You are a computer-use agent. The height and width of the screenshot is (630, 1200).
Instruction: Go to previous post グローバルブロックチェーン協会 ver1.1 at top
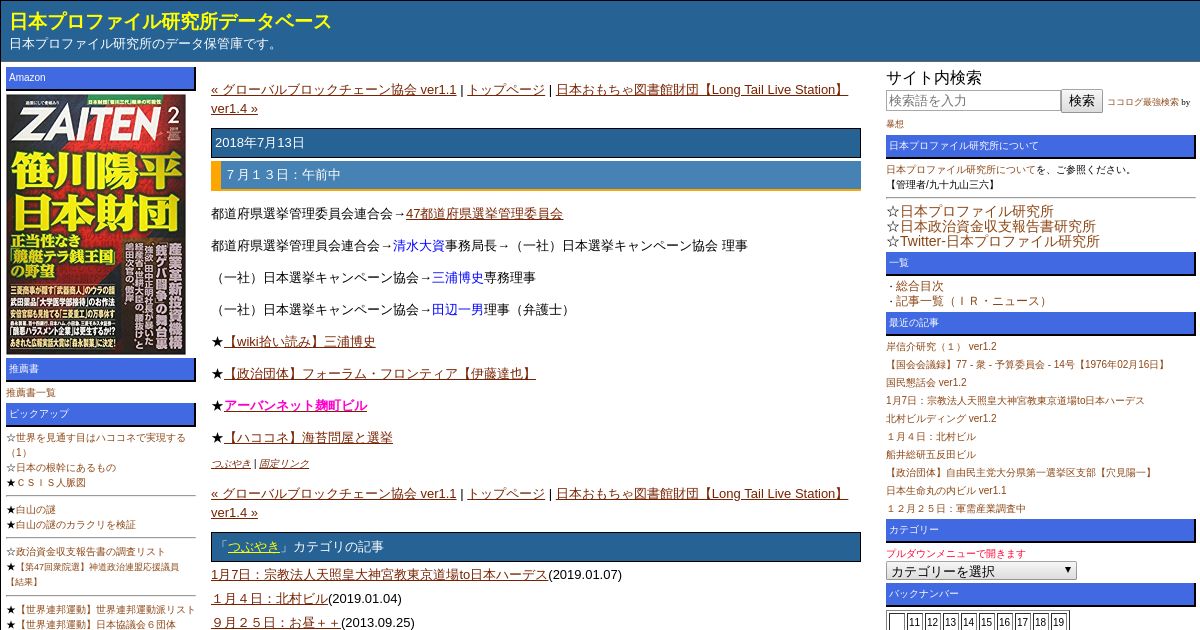[333, 89]
